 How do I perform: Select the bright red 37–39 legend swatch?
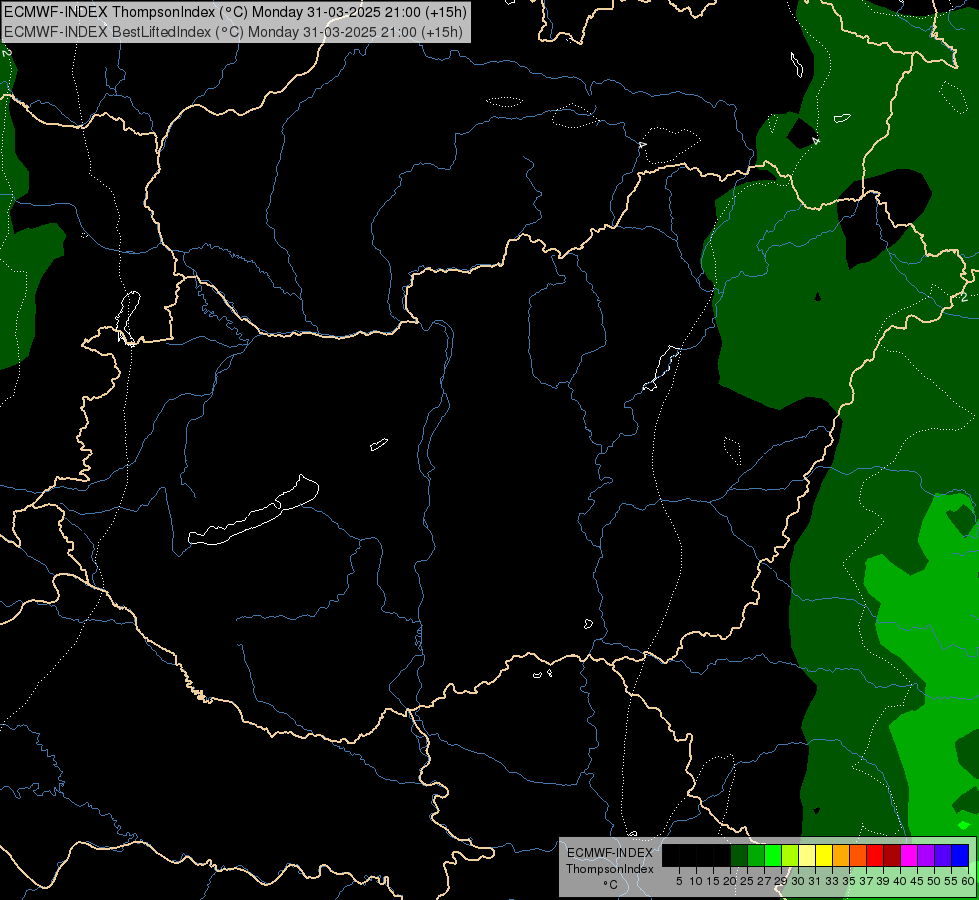(x=875, y=855)
